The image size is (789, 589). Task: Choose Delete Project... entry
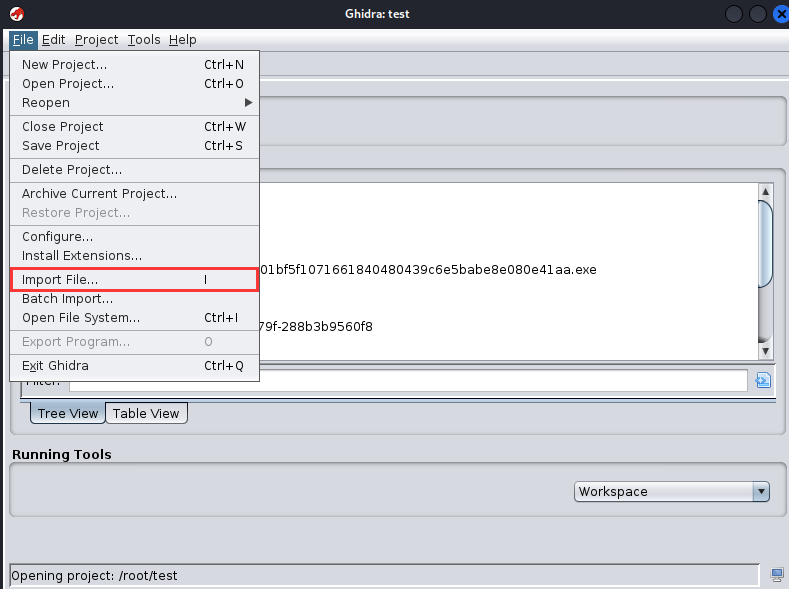(x=134, y=170)
